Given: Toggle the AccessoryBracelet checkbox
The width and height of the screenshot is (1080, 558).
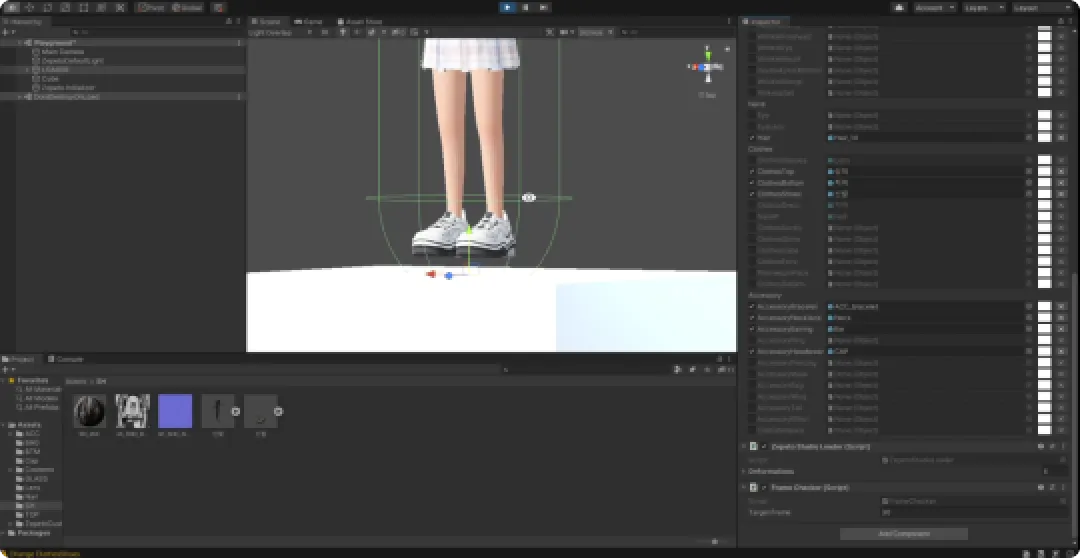Looking at the screenshot, I should 752,306.
